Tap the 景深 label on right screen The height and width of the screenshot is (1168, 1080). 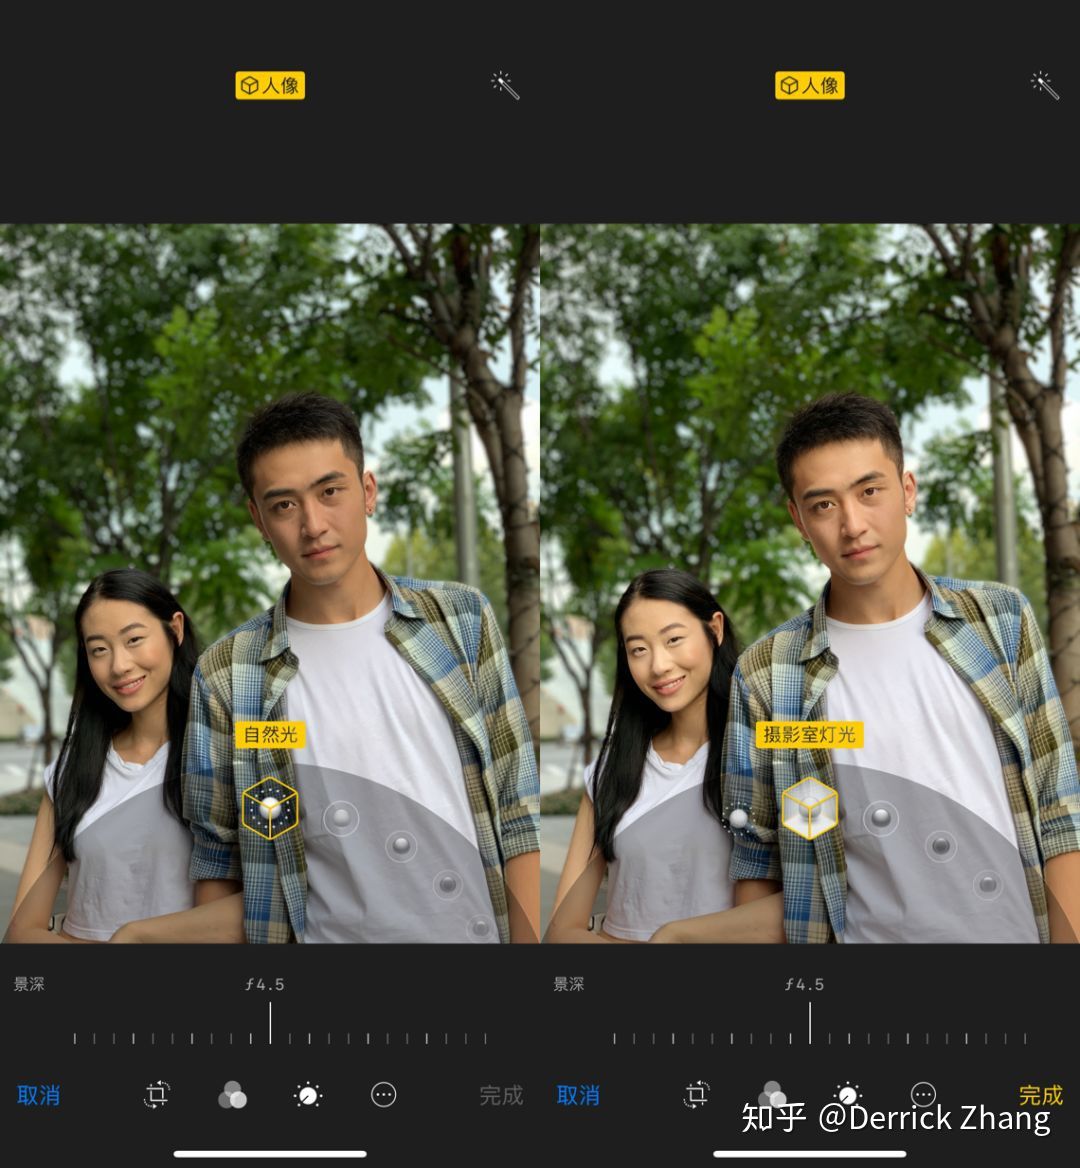click(x=568, y=984)
